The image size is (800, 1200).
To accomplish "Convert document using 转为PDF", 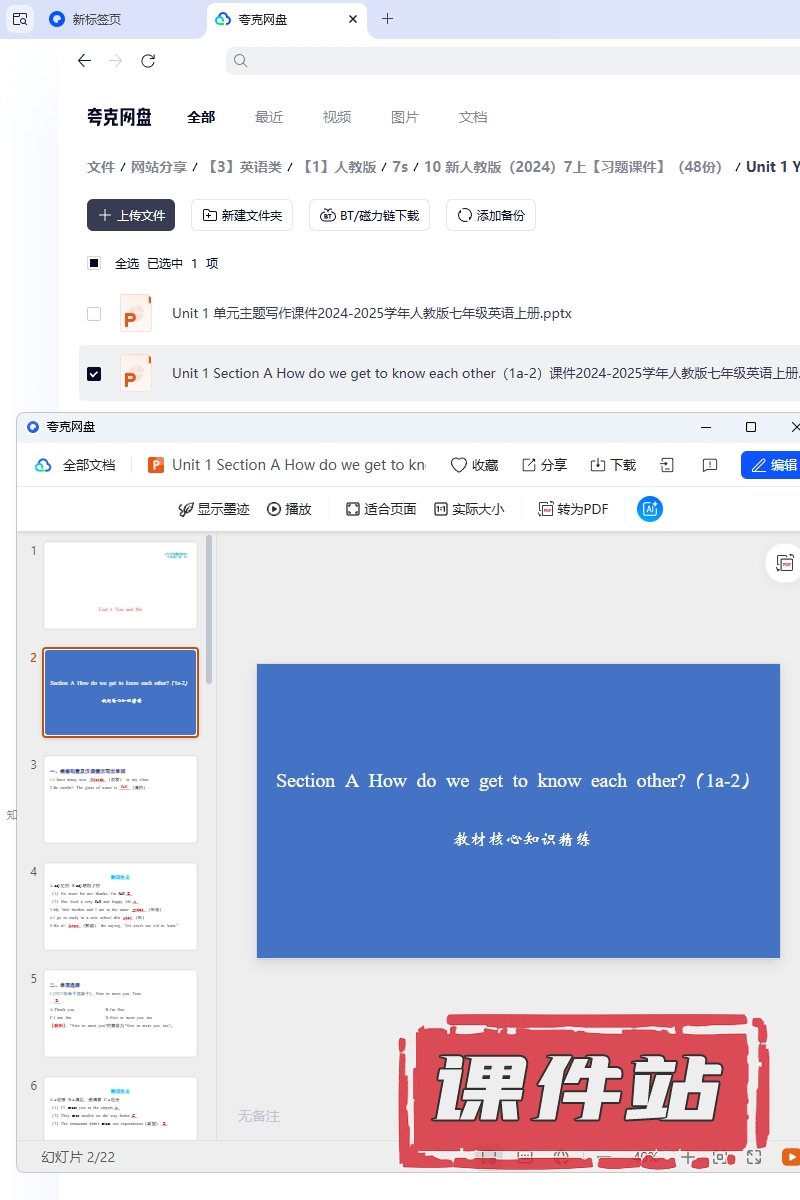I will tap(573, 509).
